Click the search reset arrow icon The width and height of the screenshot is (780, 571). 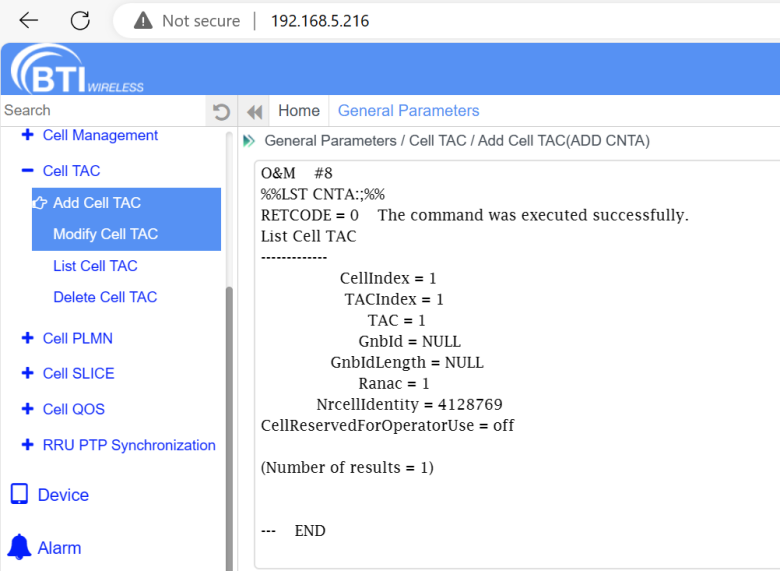pyautogui.click(x=222, y=111)
